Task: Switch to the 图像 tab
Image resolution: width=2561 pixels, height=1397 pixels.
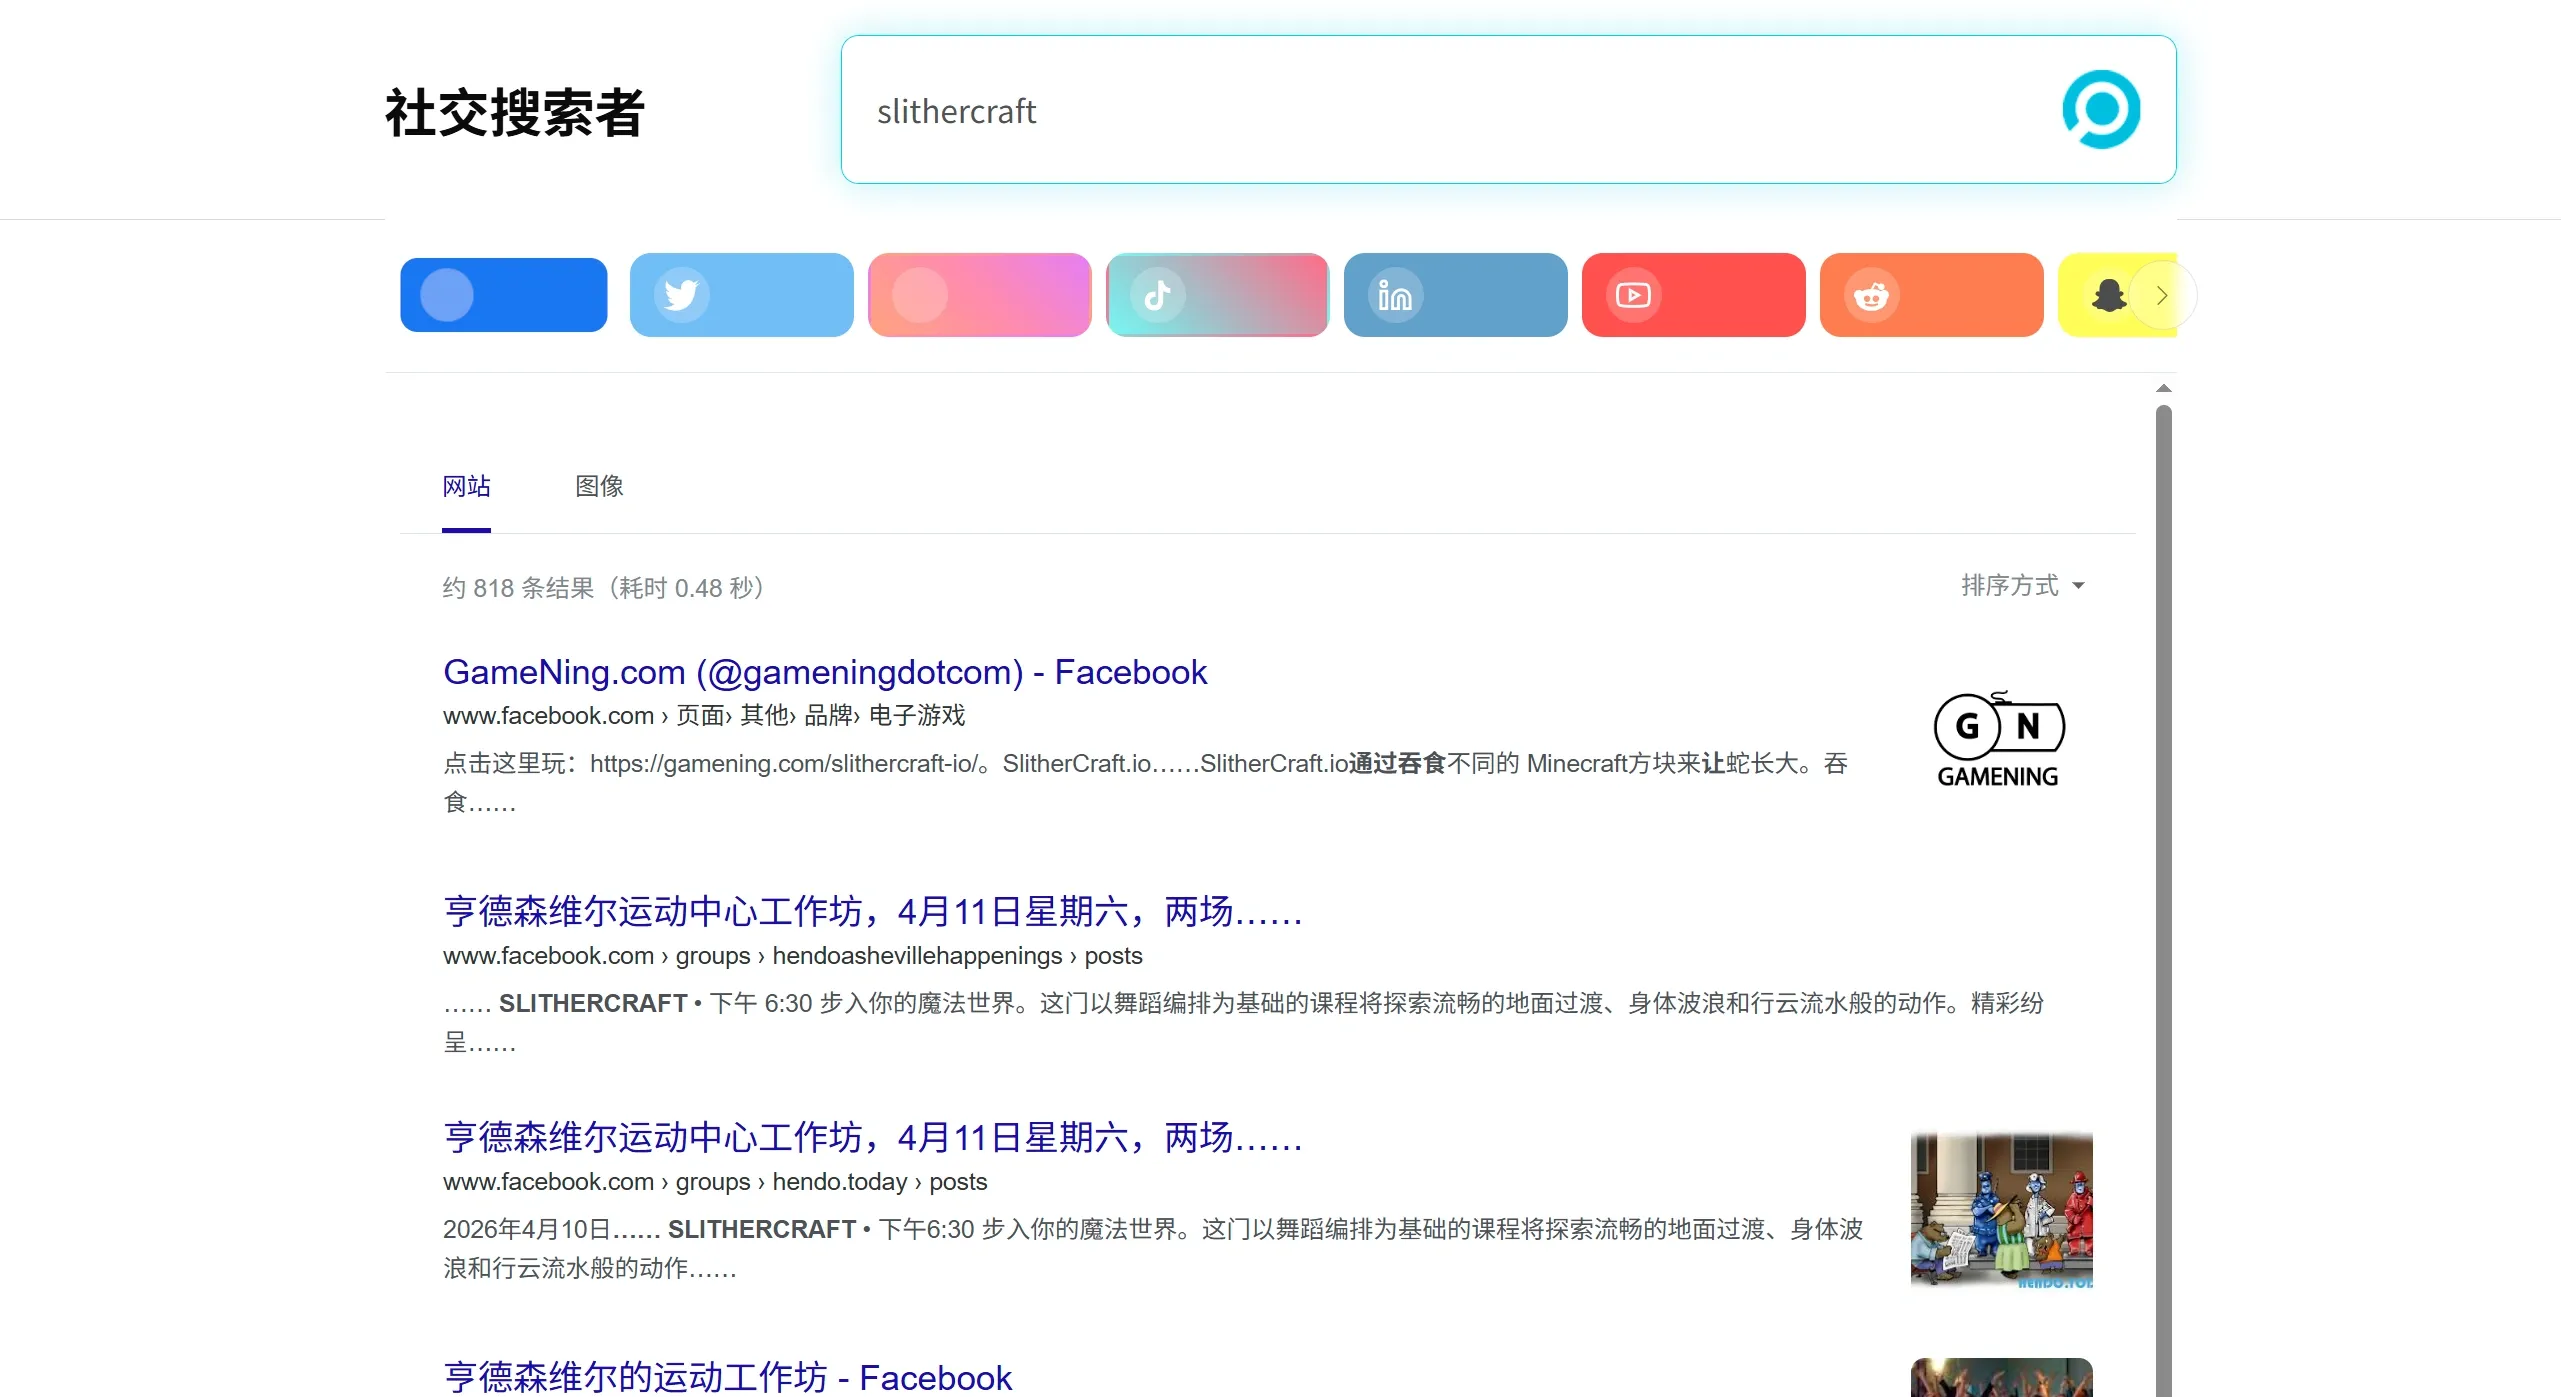Action: pos(599,487)
